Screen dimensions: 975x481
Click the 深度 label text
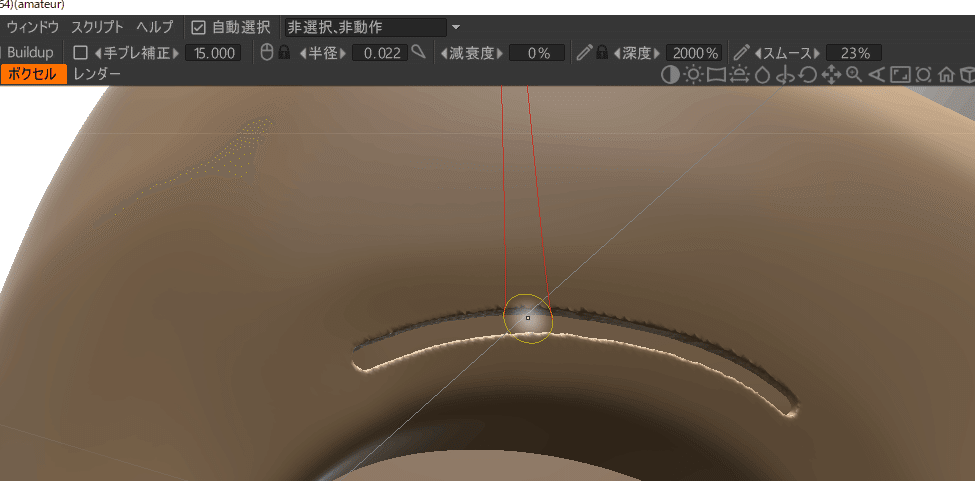[x=637, y=53]
